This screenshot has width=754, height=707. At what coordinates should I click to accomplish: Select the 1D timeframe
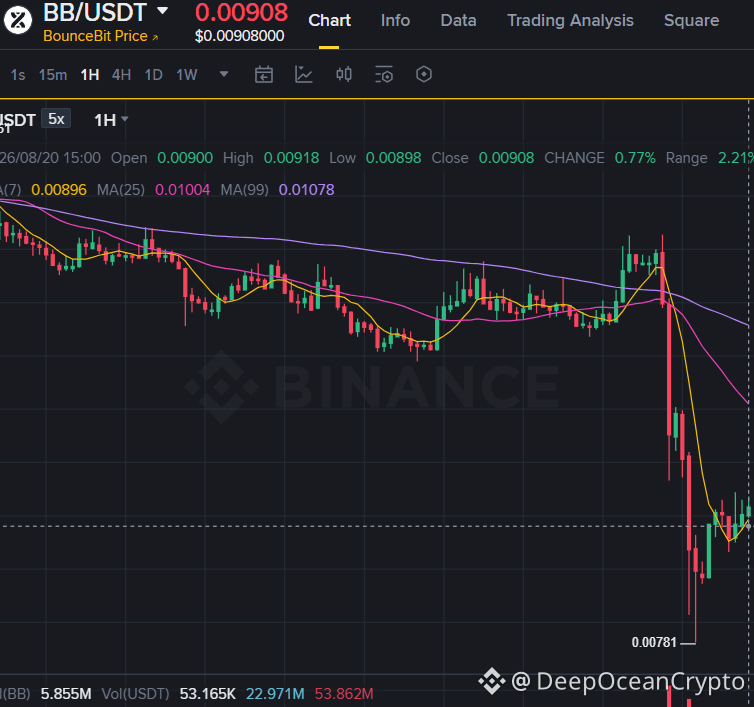pyautogui.click(x=153, y=75)
